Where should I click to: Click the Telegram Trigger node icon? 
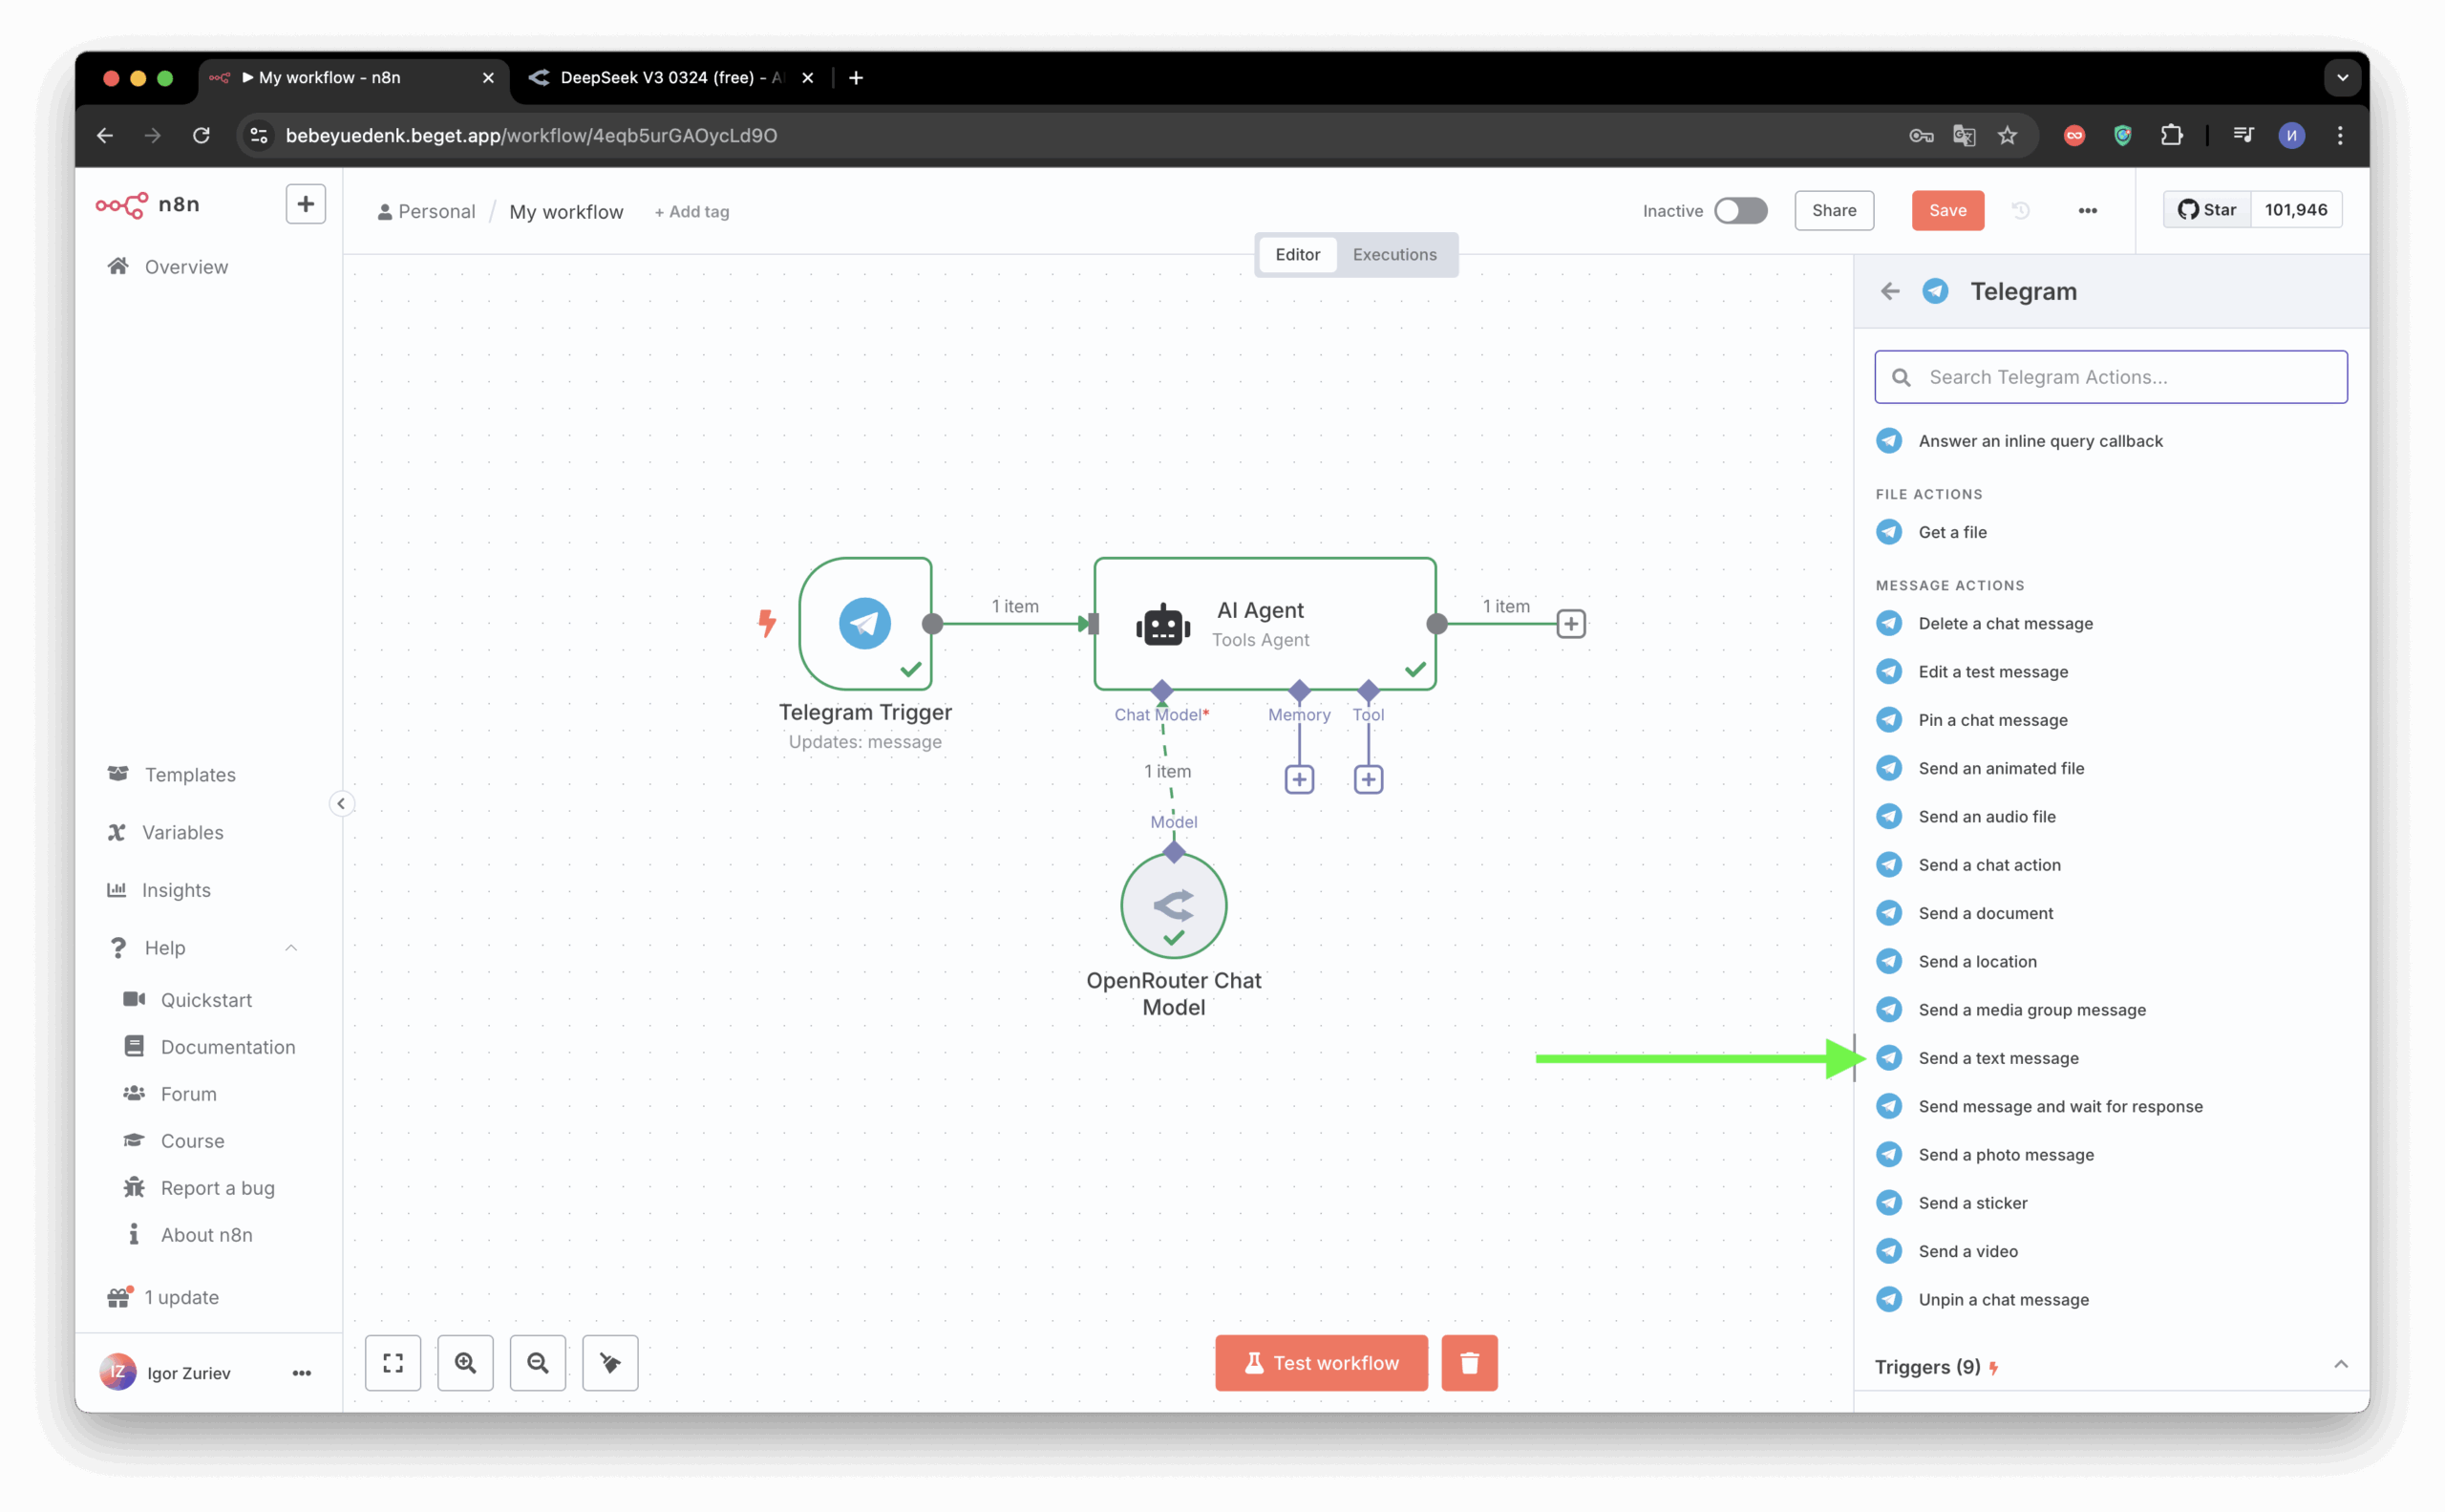click(865, 623)
